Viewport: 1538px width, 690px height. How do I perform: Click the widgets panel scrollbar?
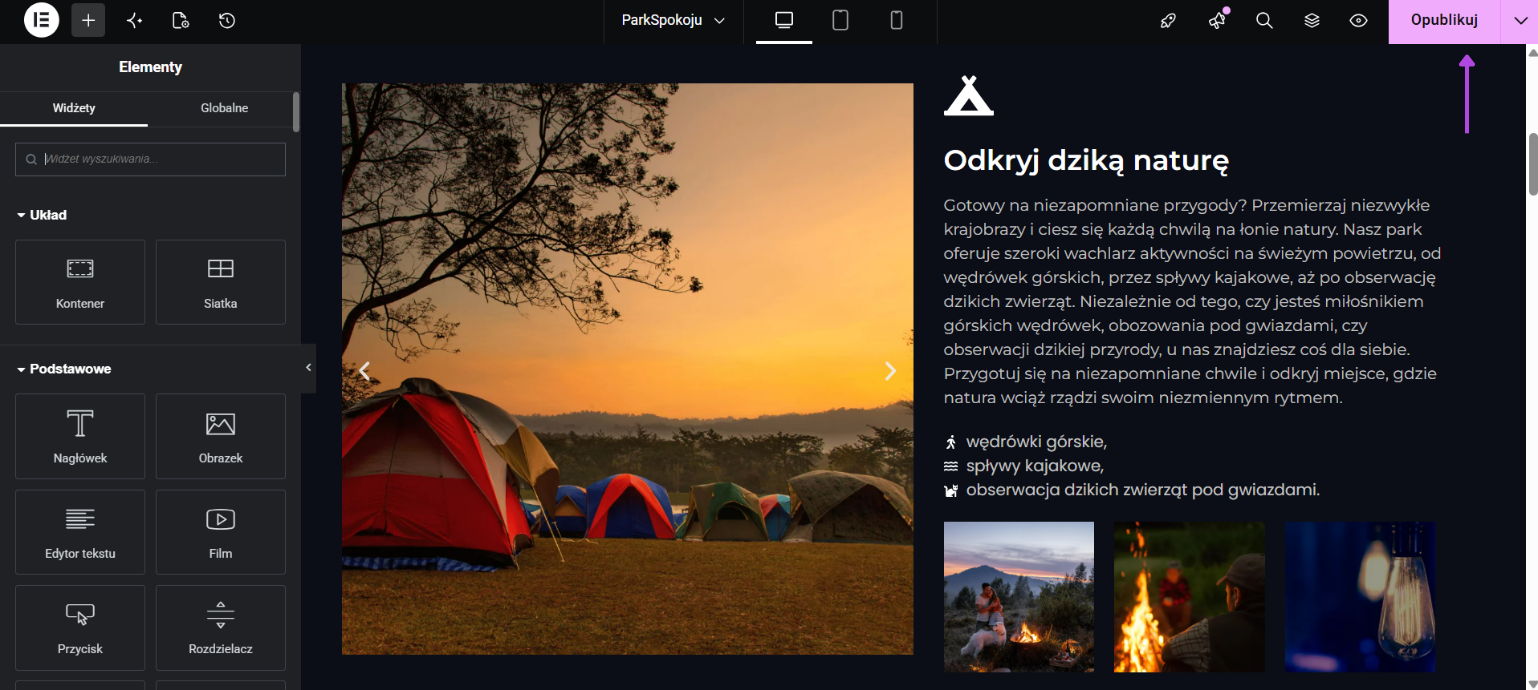point(296,112)
